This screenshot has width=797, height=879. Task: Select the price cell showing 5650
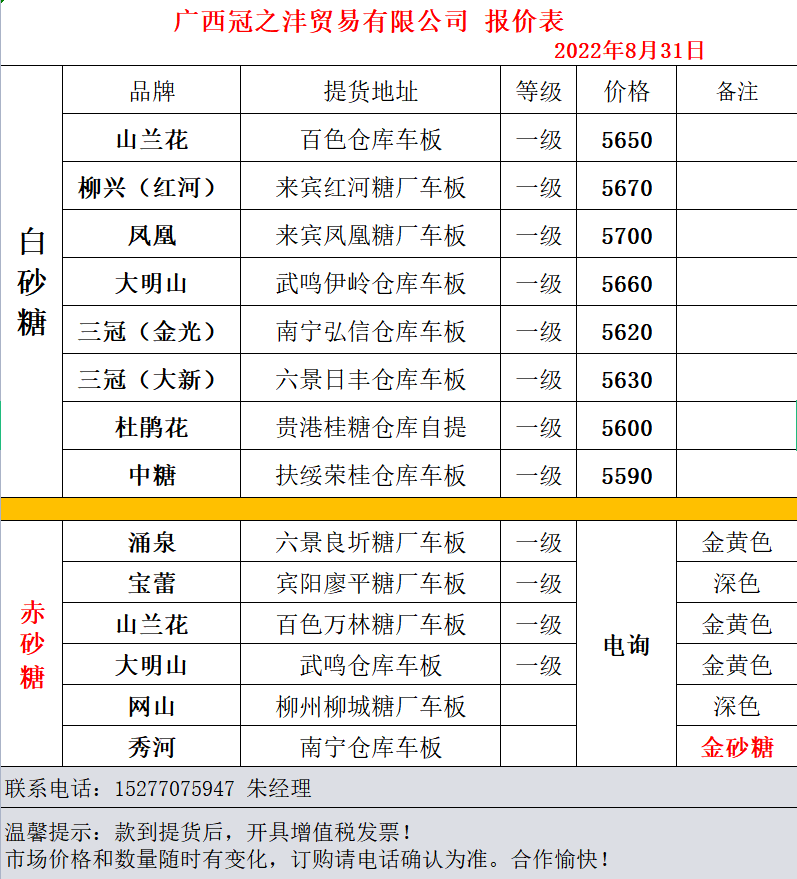tap(627, 140)
